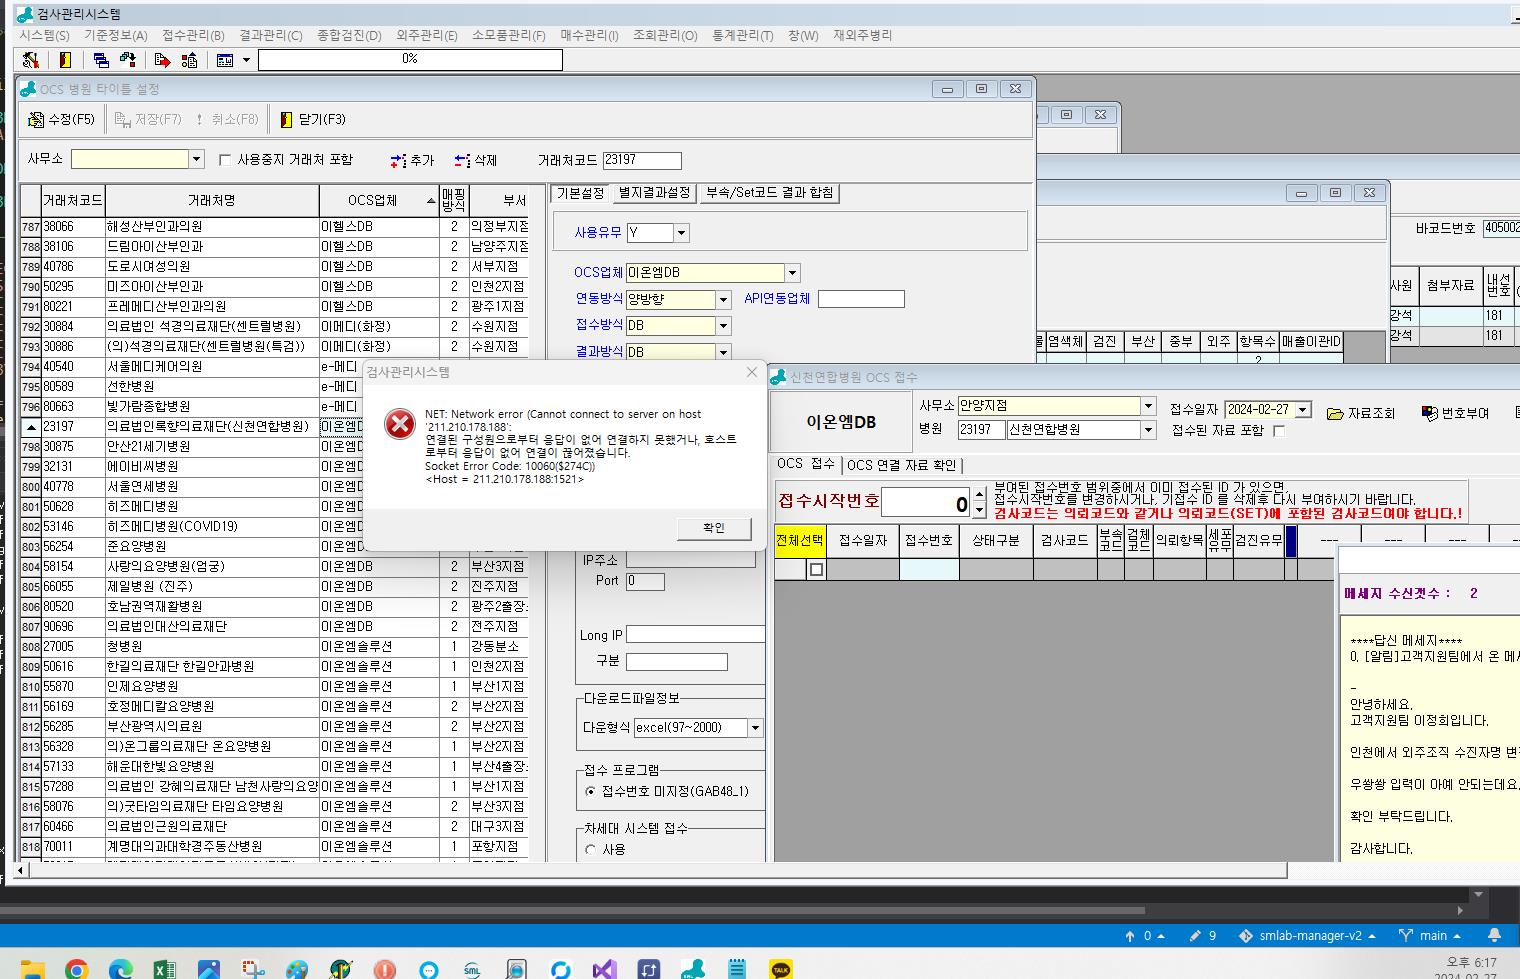
Task: Click the 번호부여 number assign icon
Action: (1429, 414)
